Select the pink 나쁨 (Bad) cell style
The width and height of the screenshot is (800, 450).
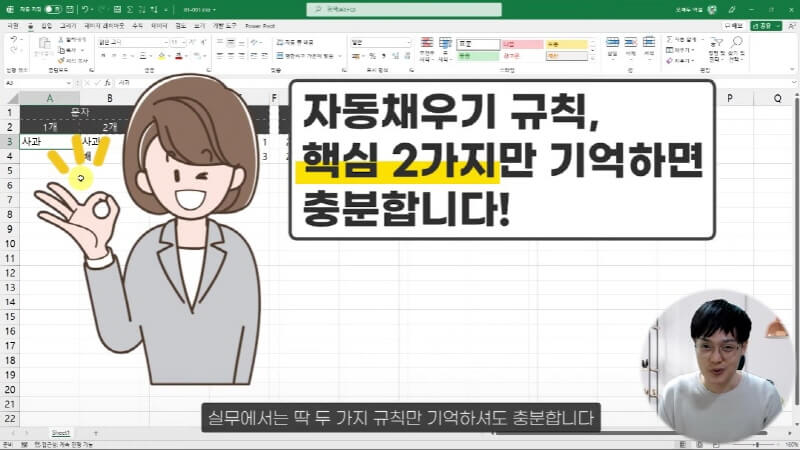pos(522,44)
